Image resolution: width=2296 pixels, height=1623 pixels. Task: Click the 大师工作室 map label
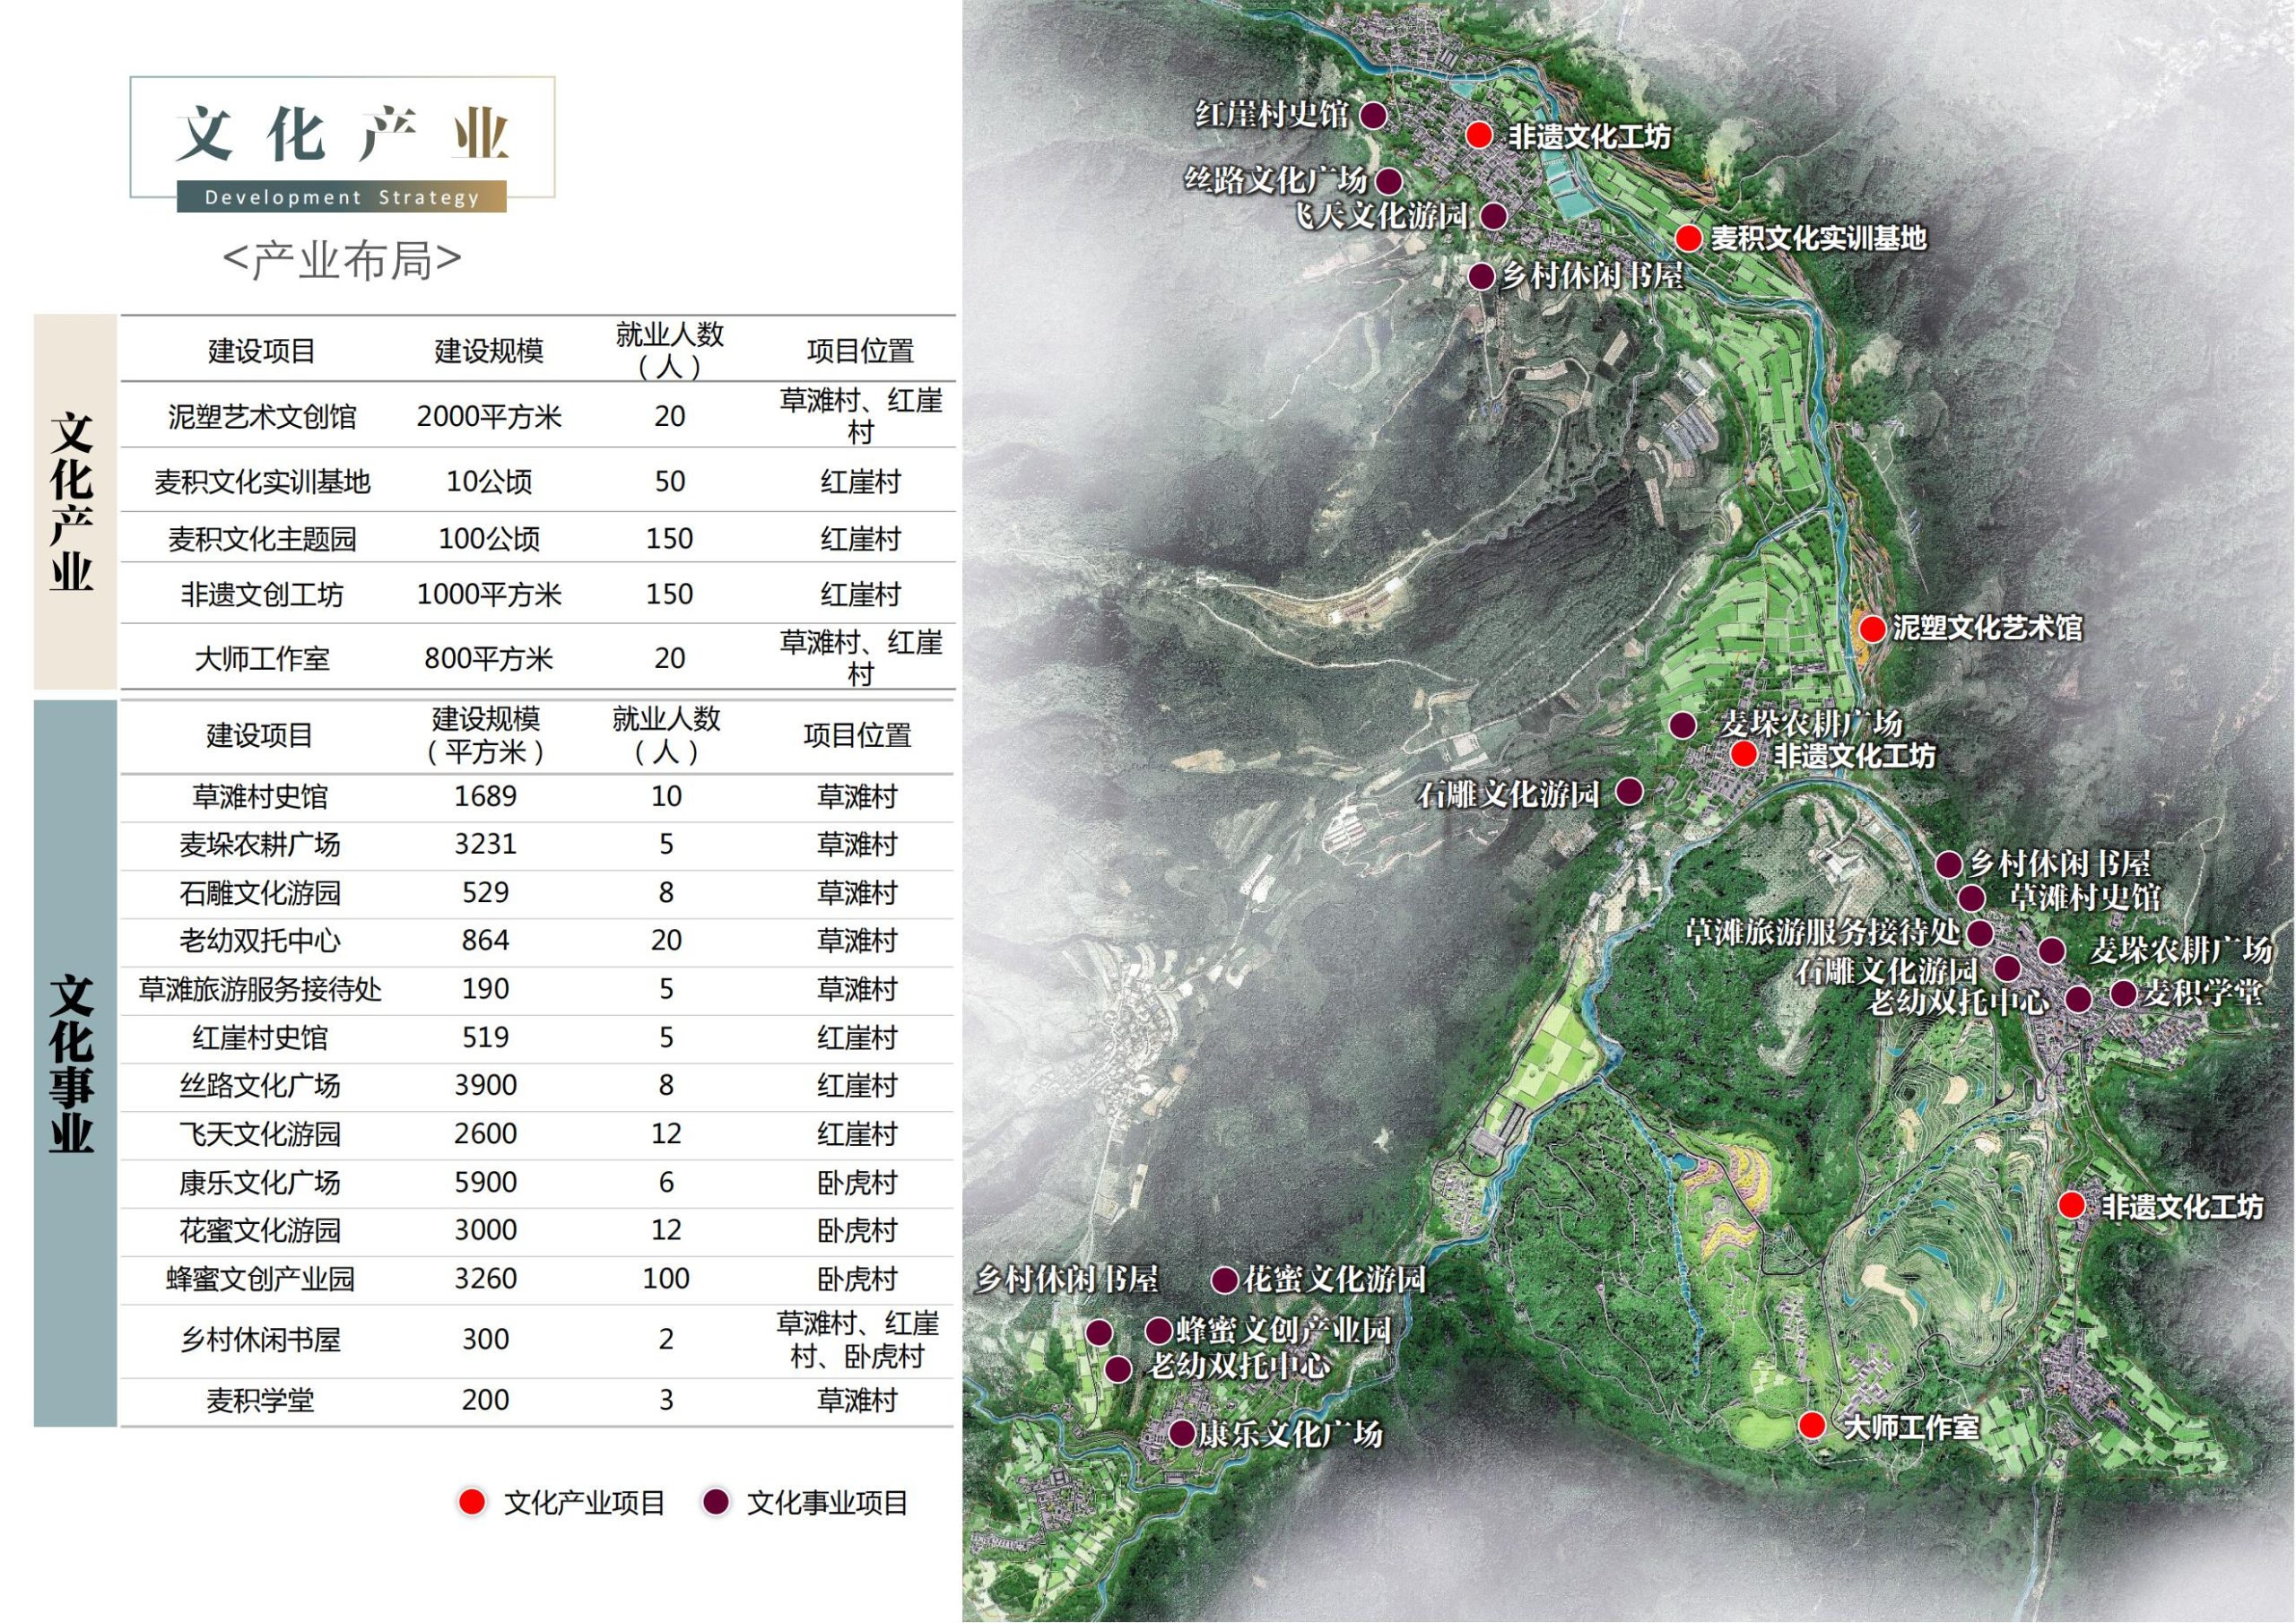(x=1911, y=1427)
